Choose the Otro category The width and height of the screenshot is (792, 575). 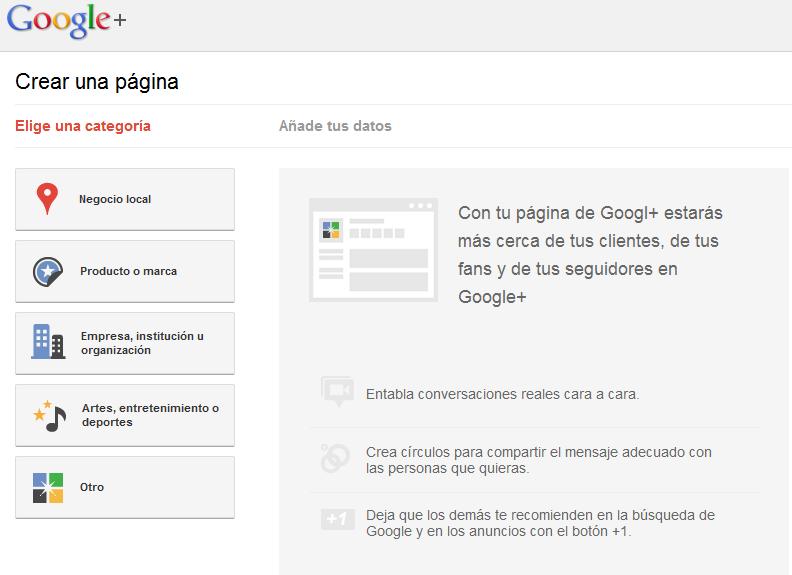tap(125, 487)
